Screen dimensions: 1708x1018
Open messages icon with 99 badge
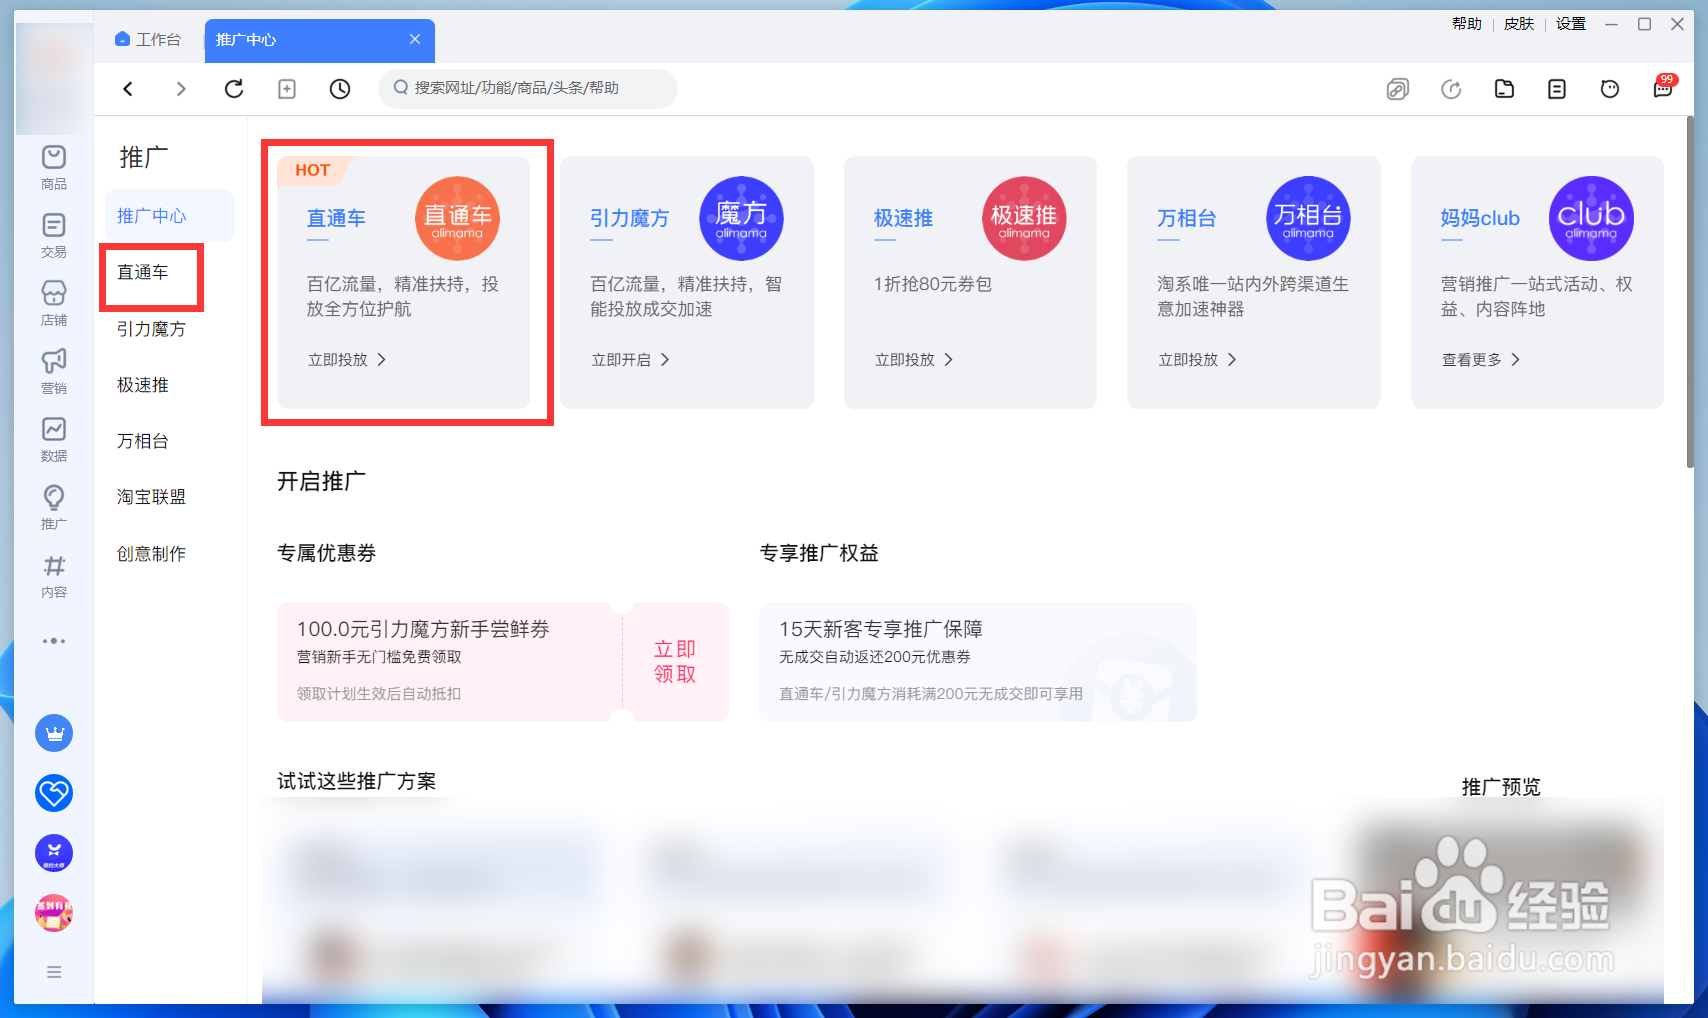click(x=1664, y=88)
